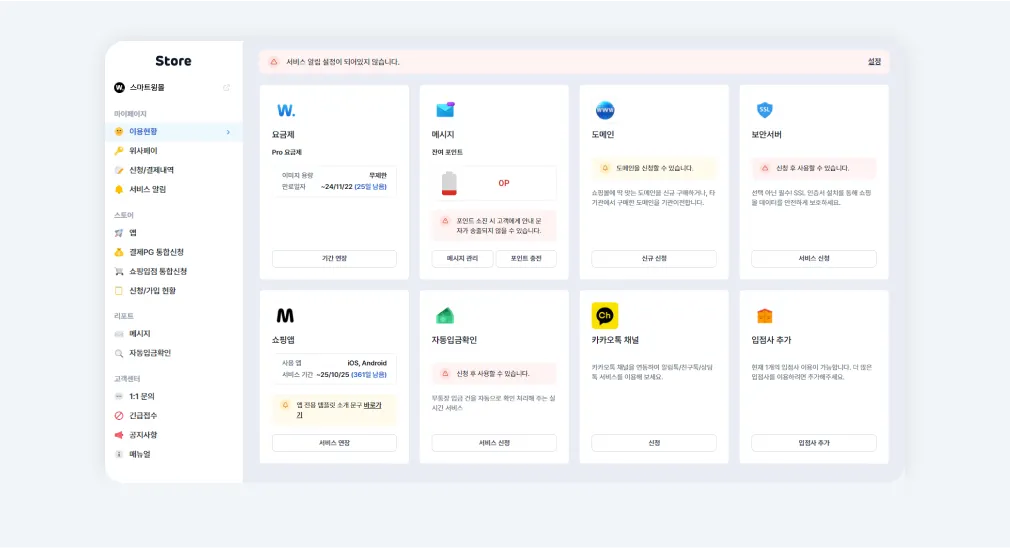
Task: Open 이용현황 in the sidebar
Action: coord(174,131)
